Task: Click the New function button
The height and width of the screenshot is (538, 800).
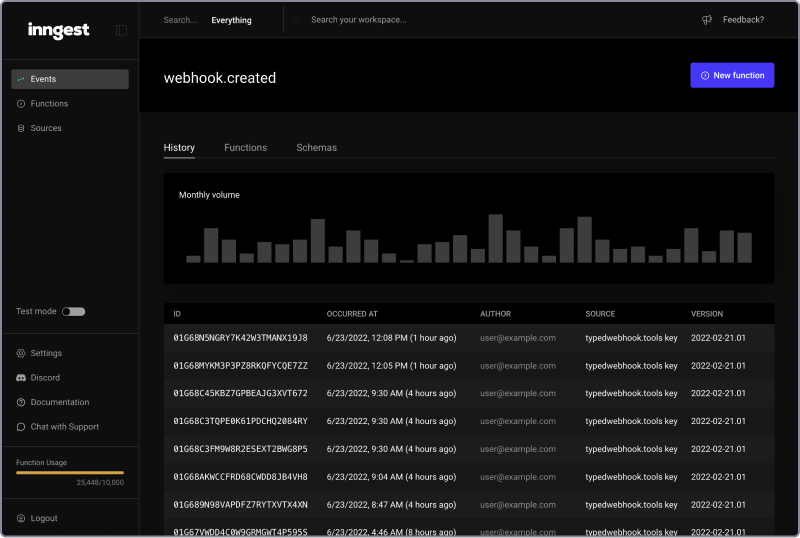Action: [x=732, y=75]
